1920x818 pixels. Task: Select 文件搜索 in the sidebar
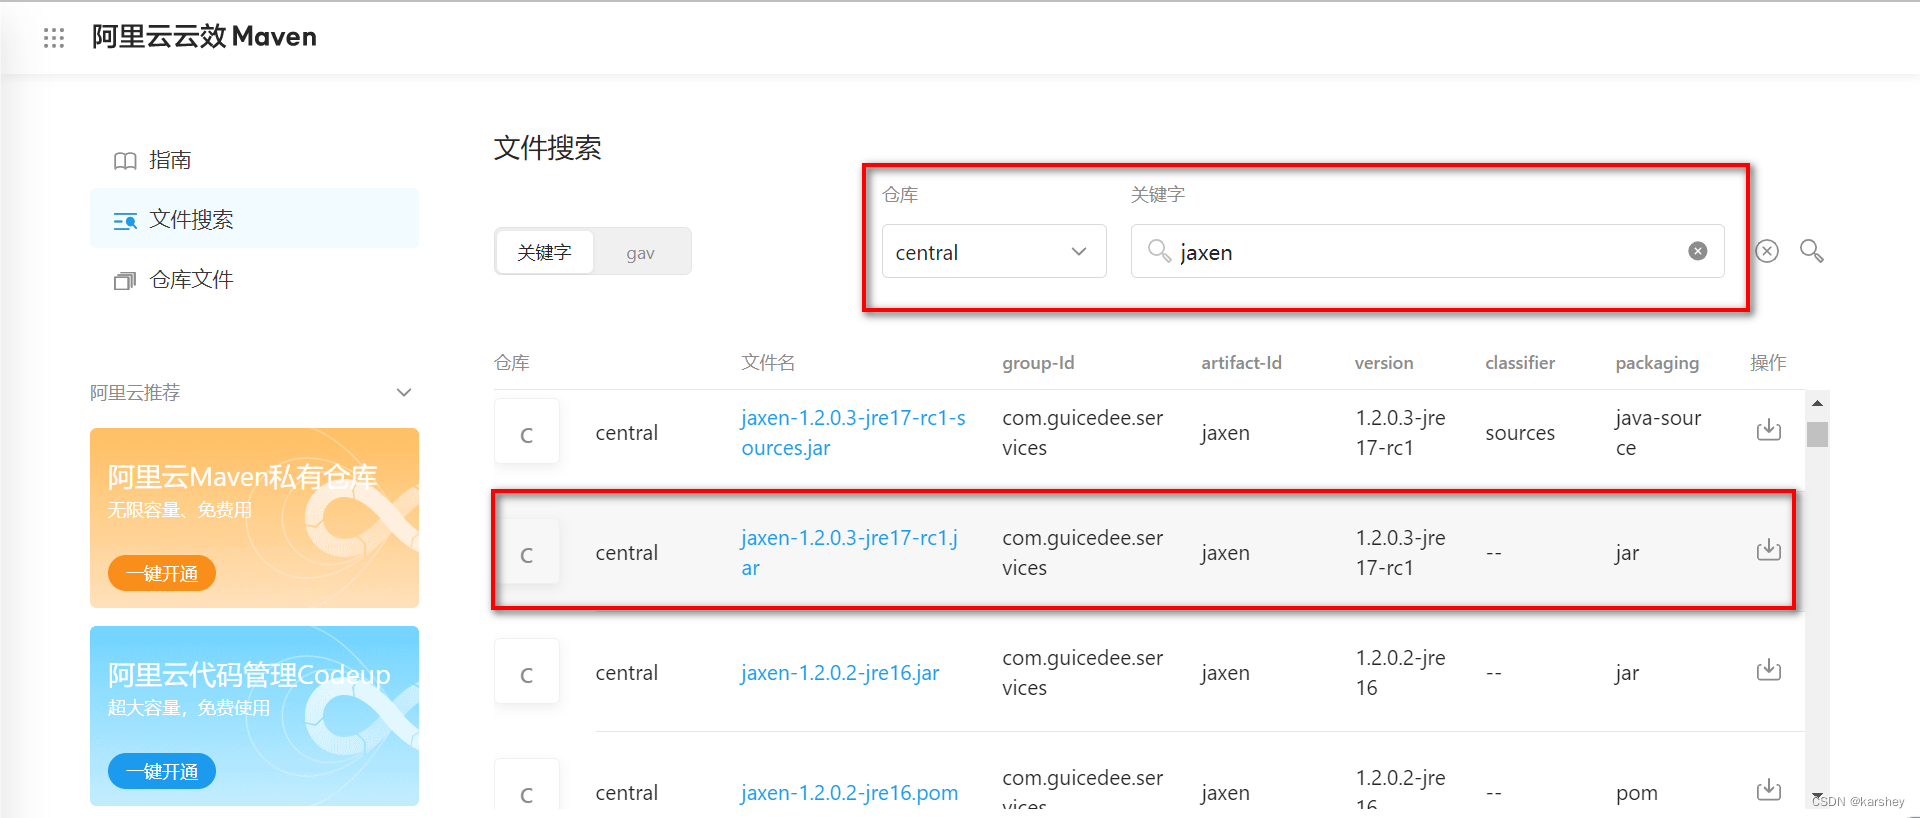(x=254, y=219)
